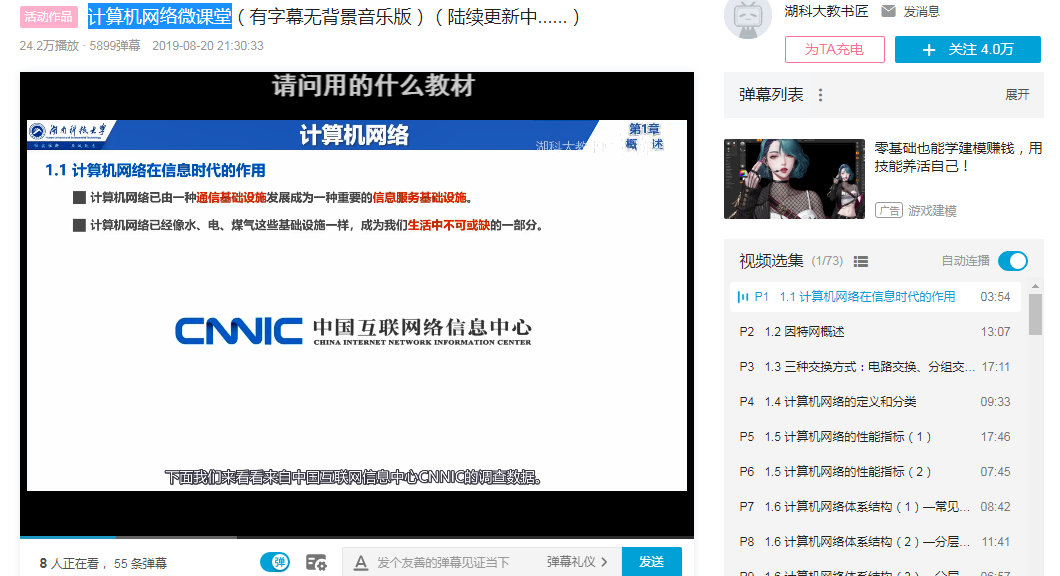1060x576 pixels.
Task: Open the 弹幕礼仪 chevron link
Action: click(x=577, y=562)
